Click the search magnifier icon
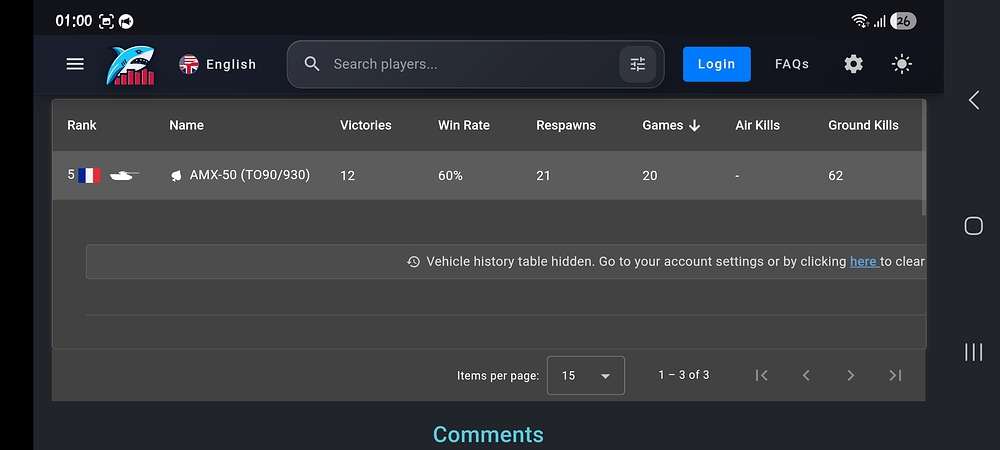 [312, 64]
